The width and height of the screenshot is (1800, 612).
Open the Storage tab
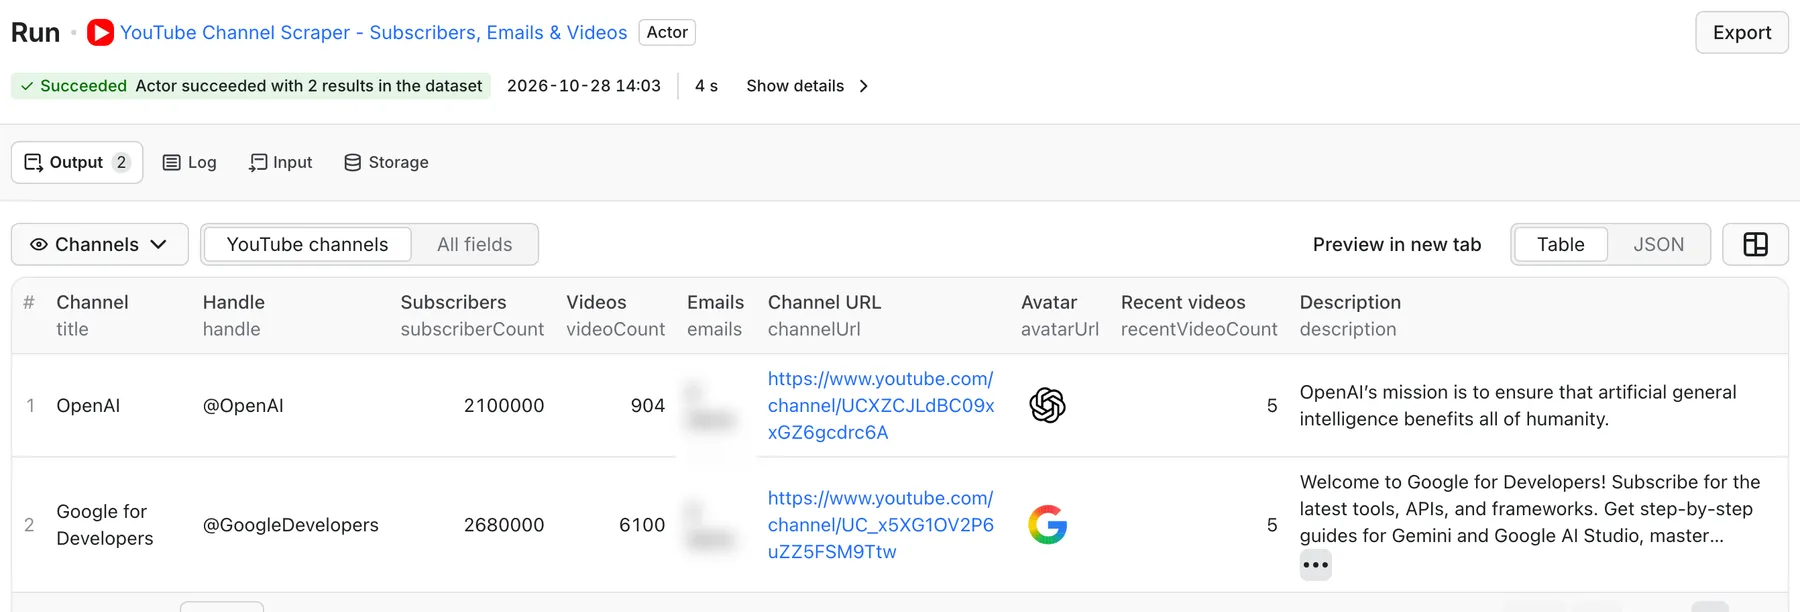[386, 162]
